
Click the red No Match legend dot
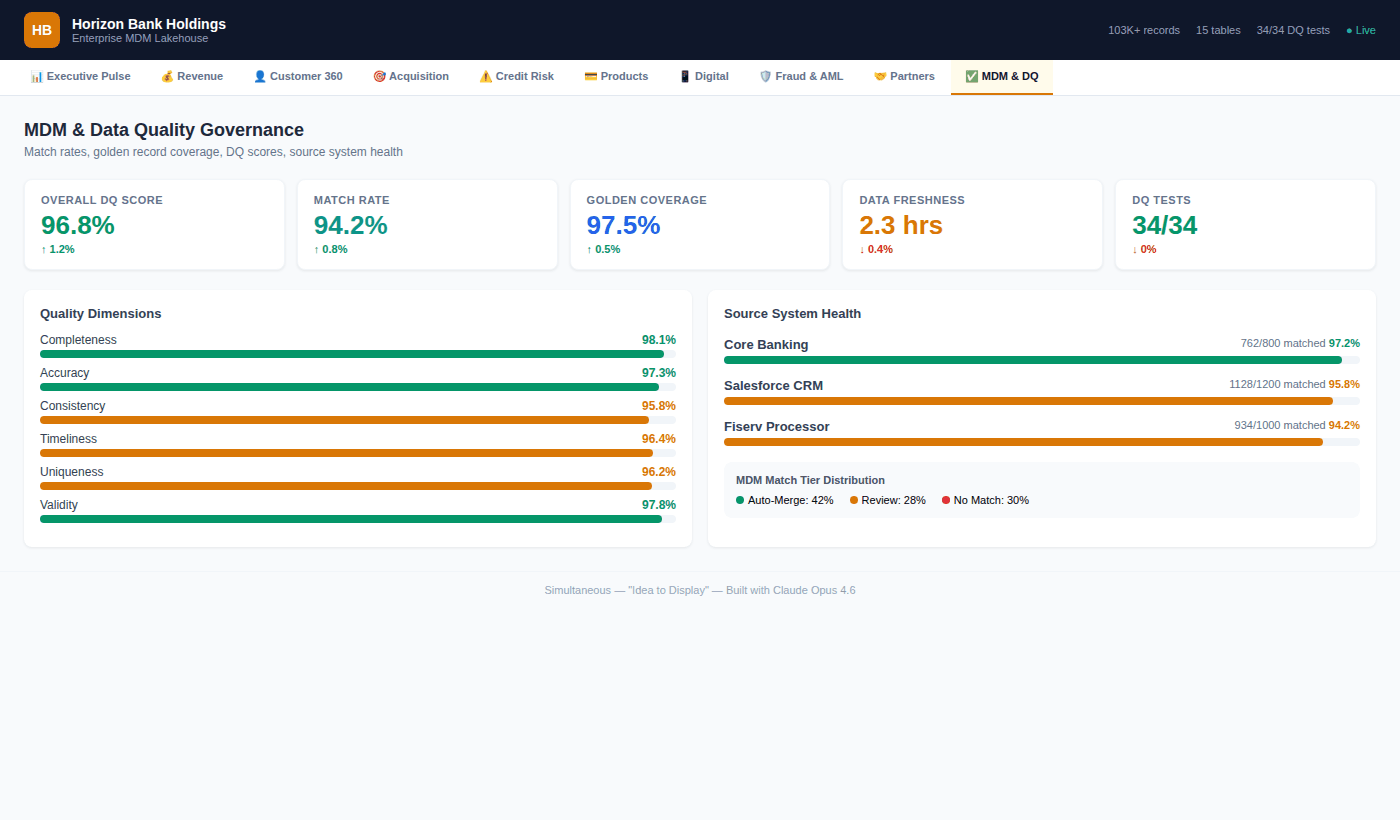coord(946,500)
